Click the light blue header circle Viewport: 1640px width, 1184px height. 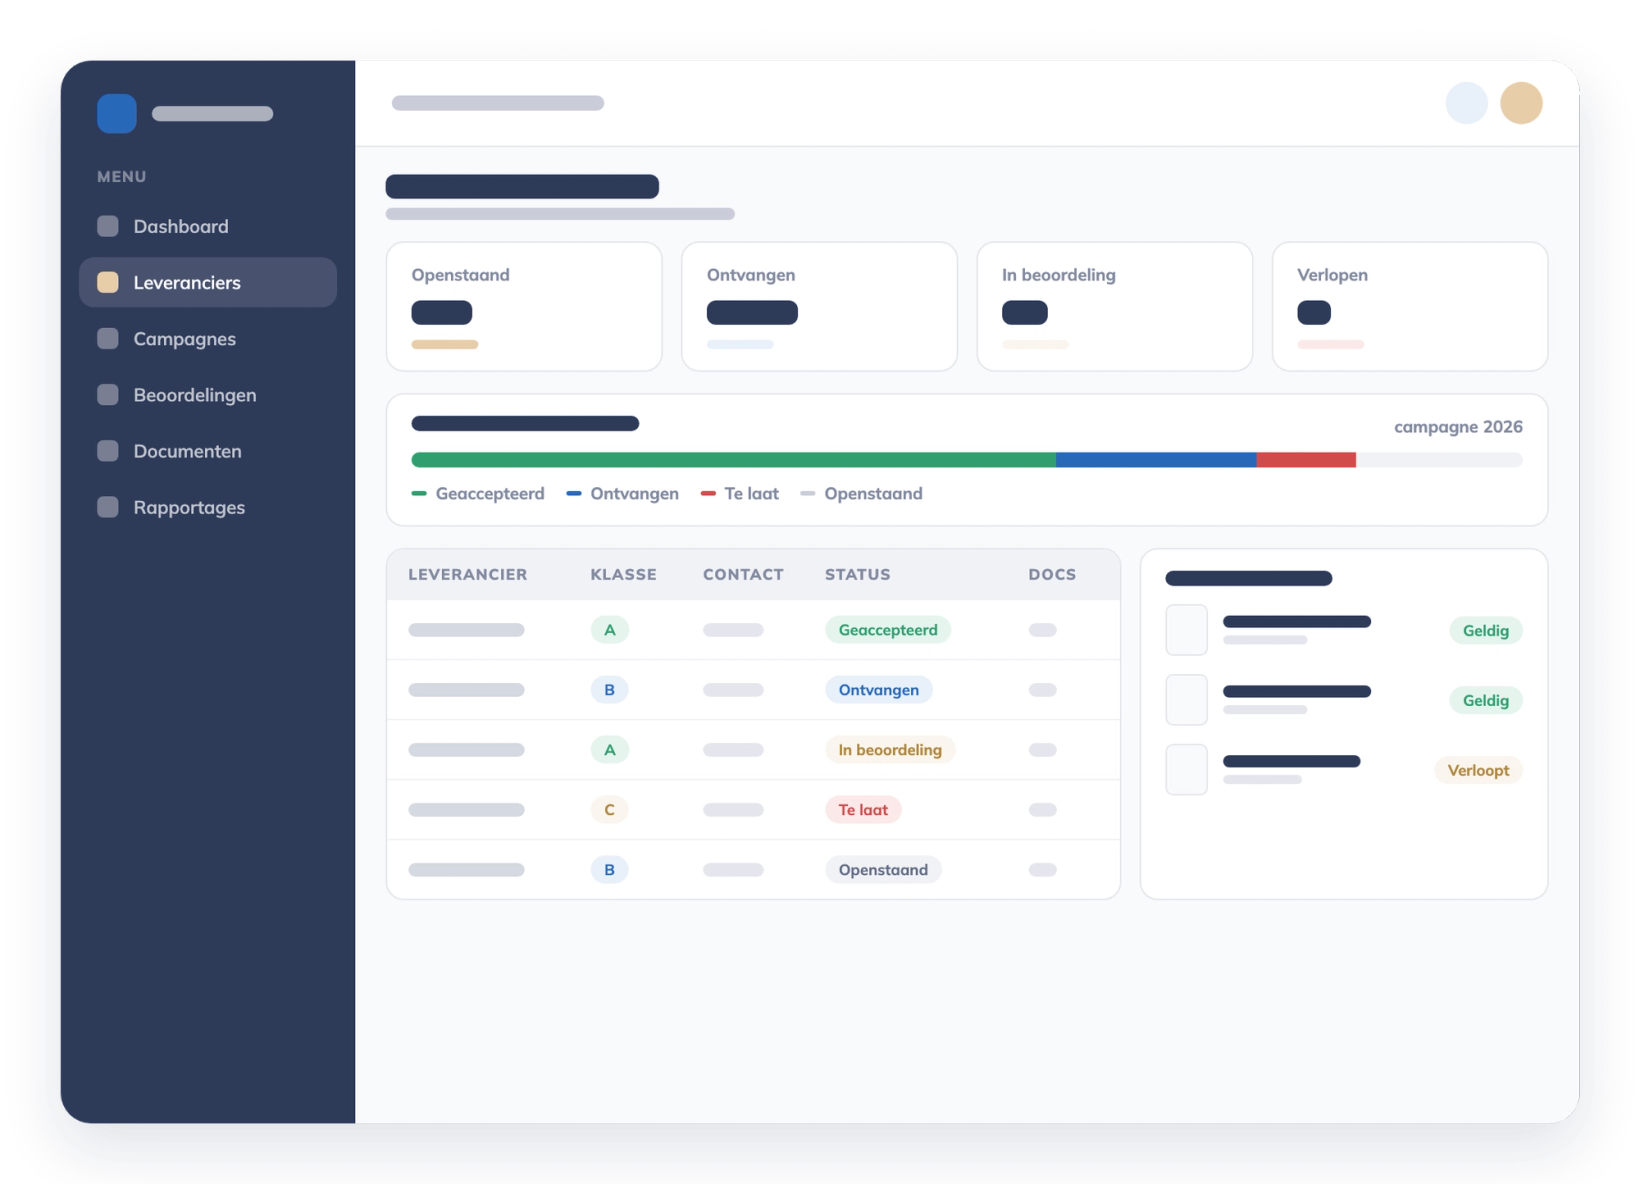point(1467,103)
